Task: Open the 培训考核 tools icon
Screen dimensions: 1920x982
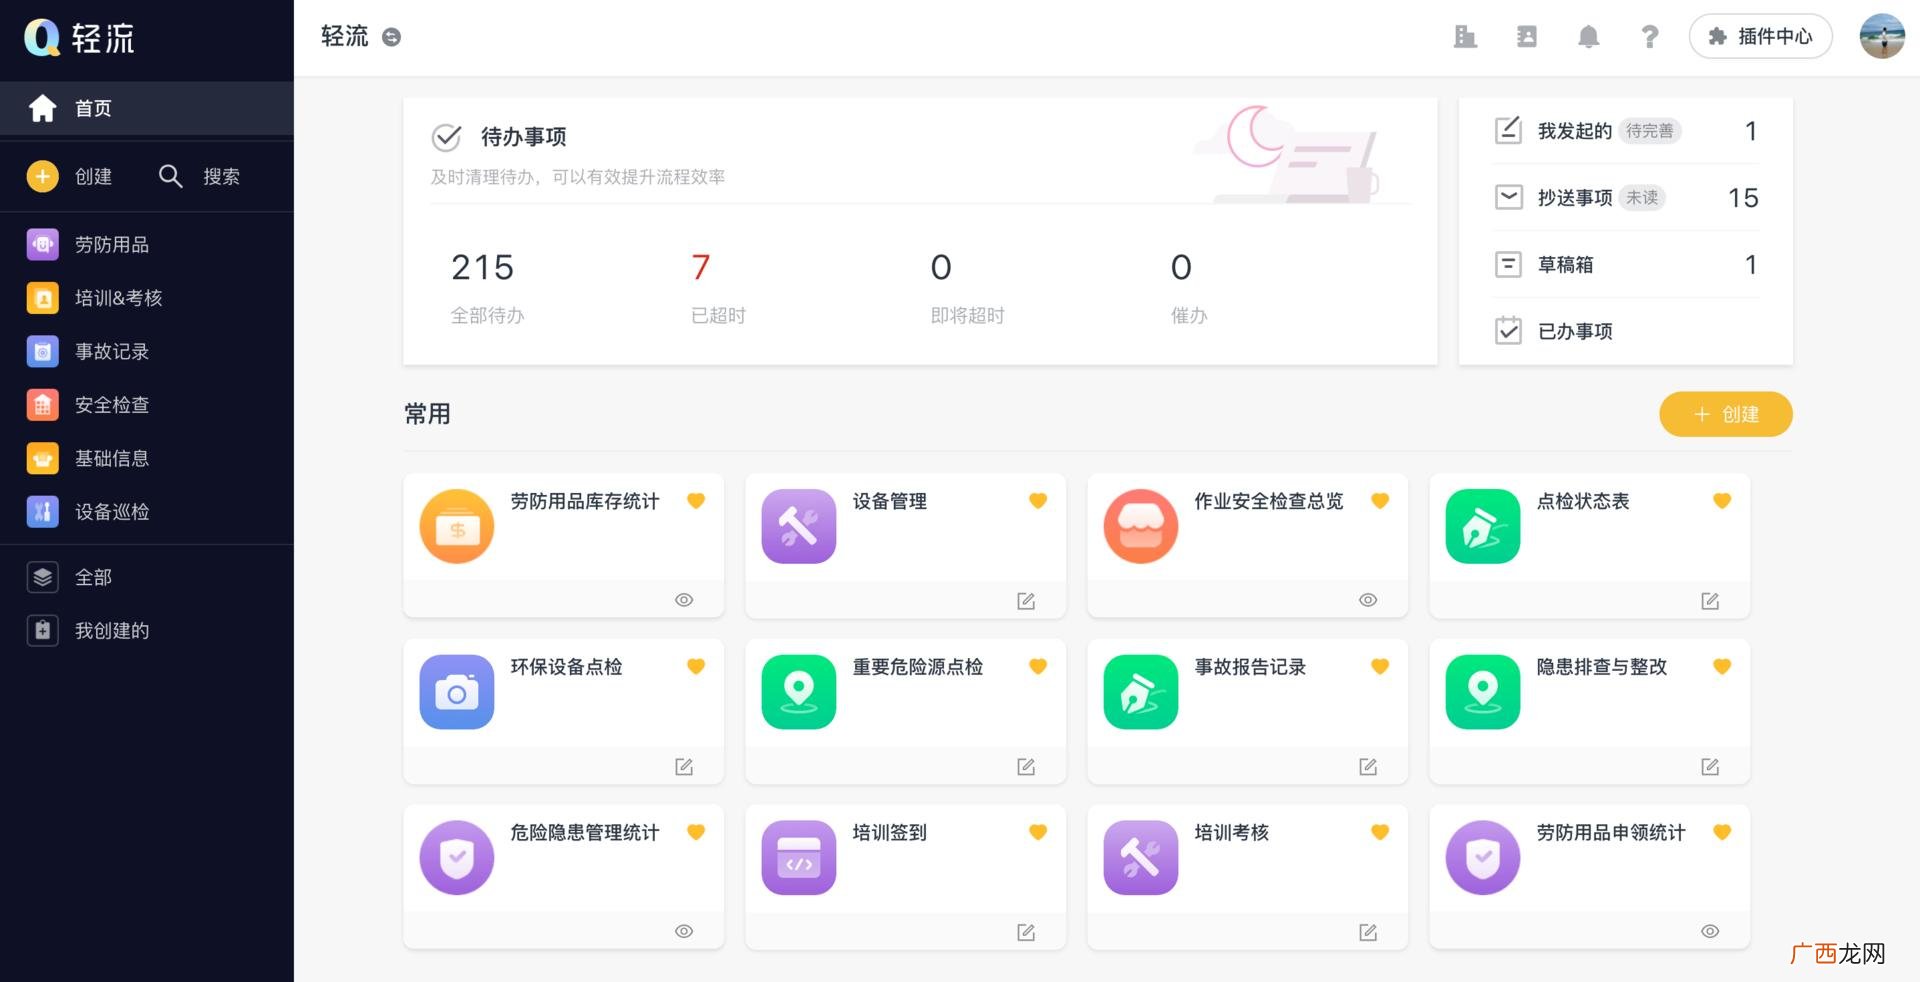Action: pos(1141,858)
